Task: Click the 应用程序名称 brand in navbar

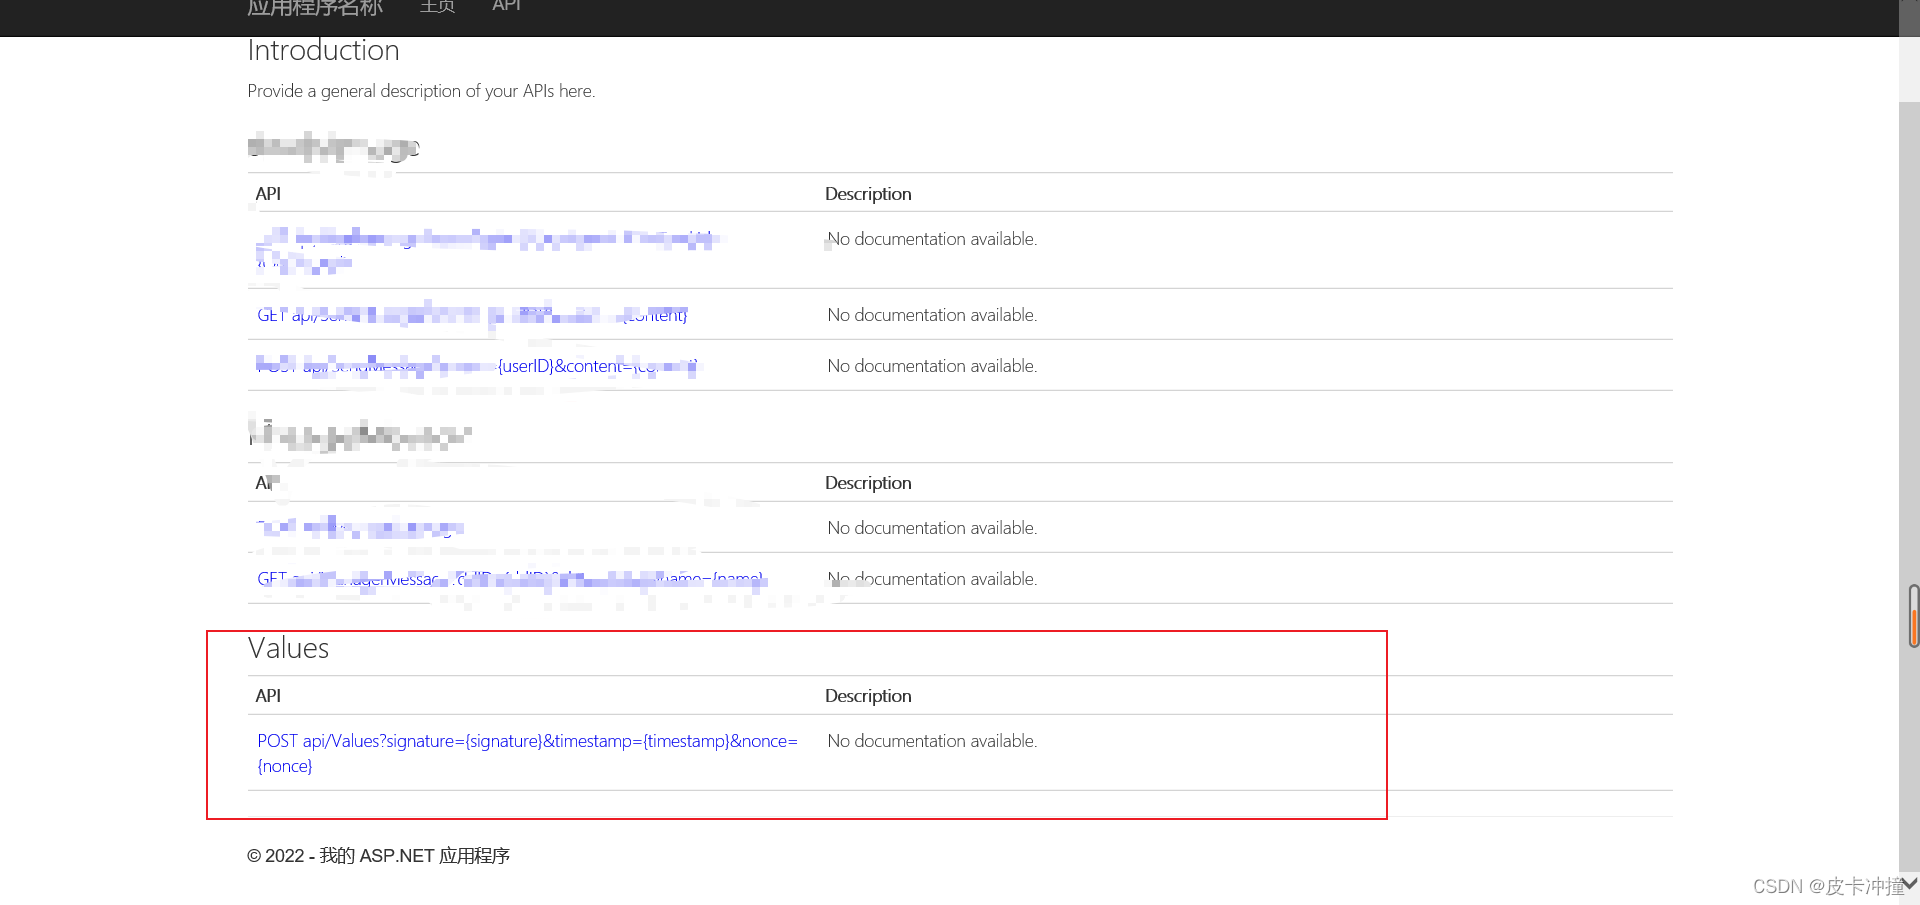Action: 315,8
